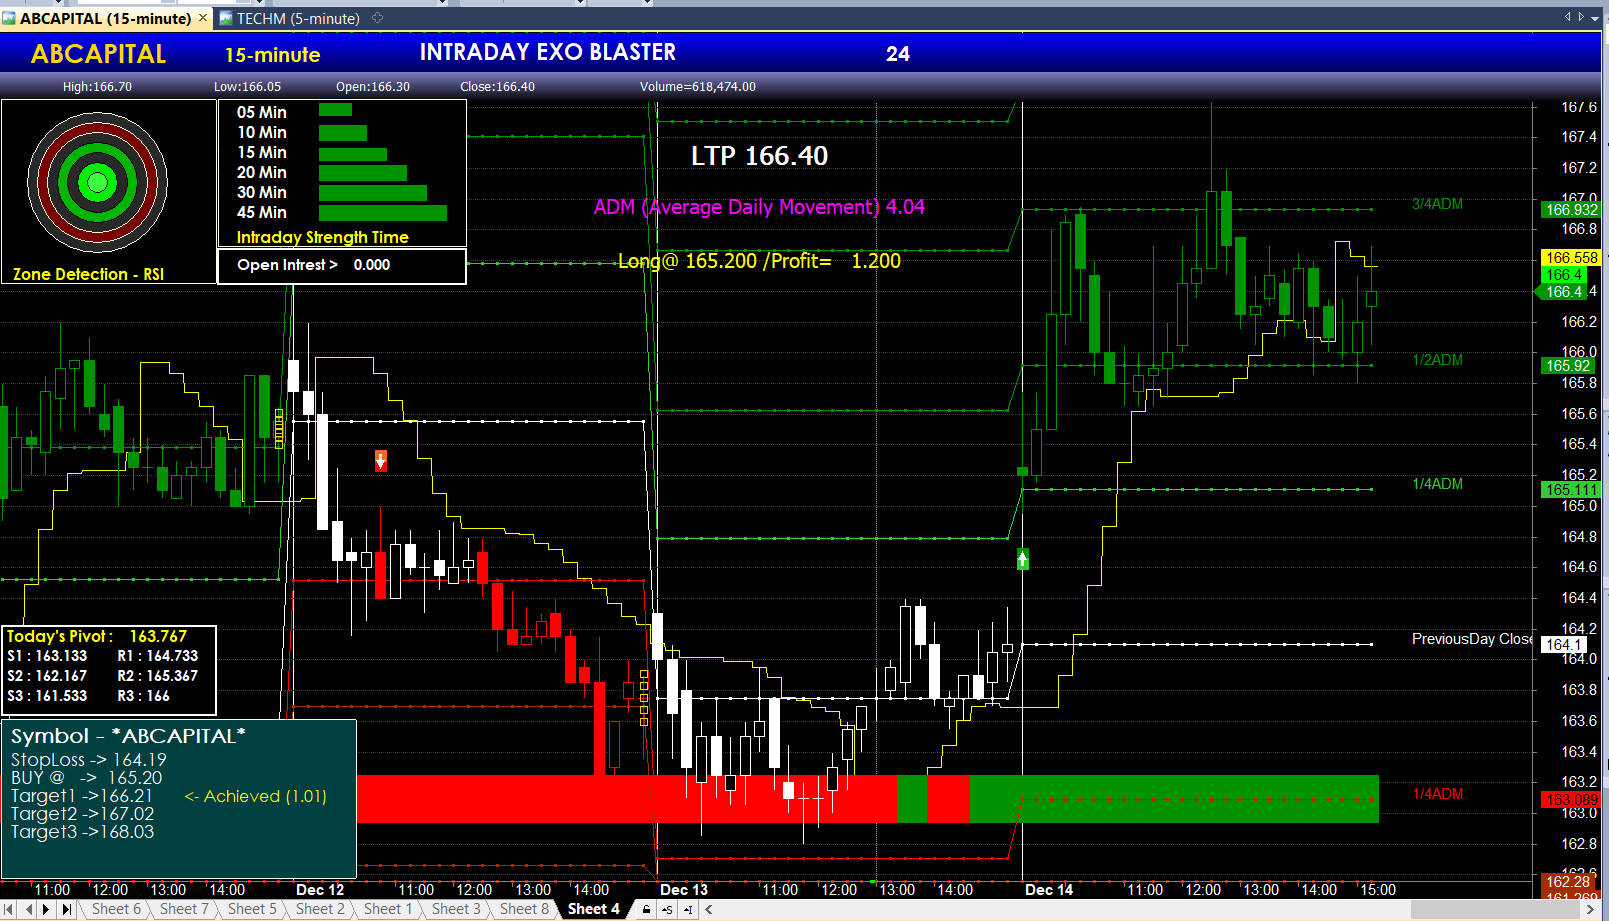
Task: Click the green trend ribbon segment
Action: point(1174,799)
